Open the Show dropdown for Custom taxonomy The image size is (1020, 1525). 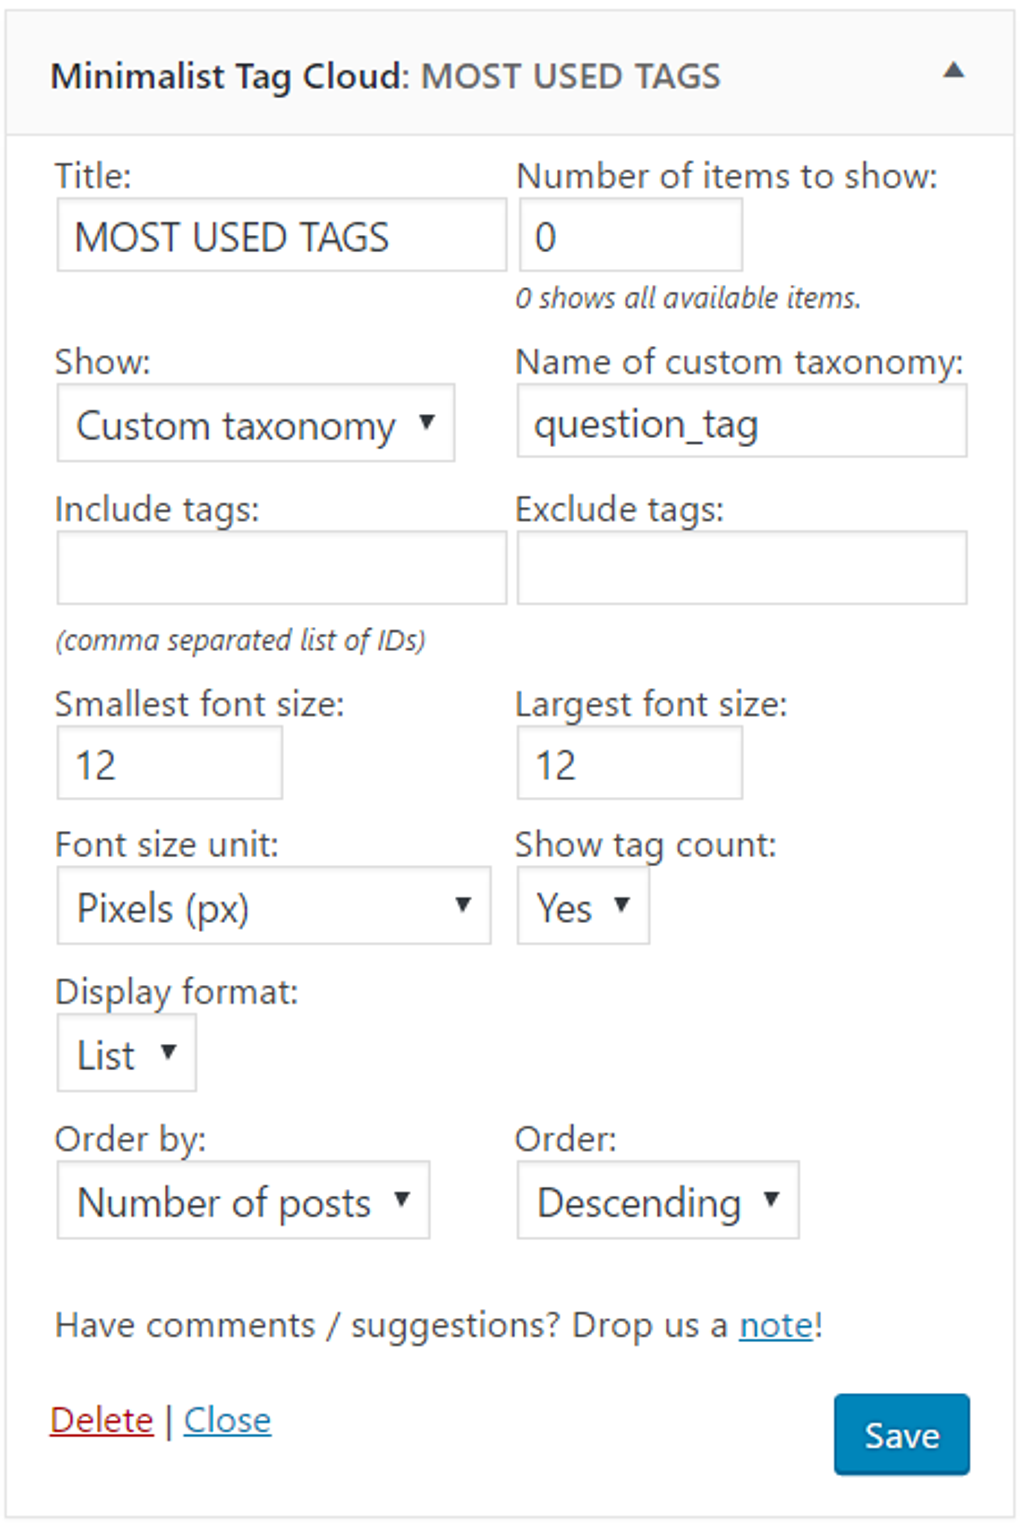click(255, 423)
